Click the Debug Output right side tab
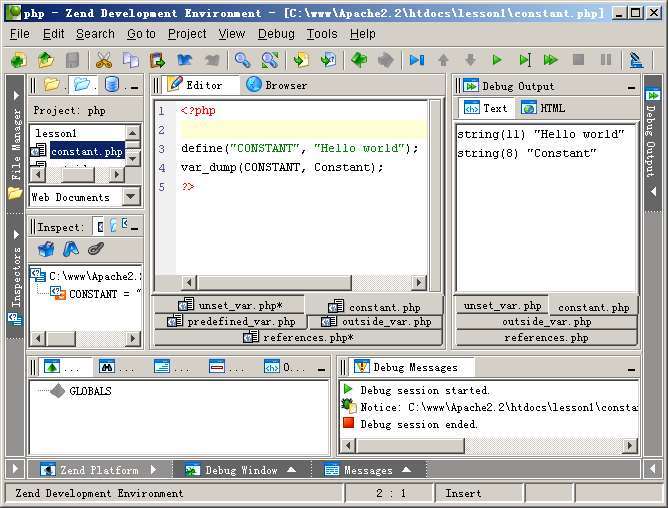This screenshot has width=668, height=508. click(652, 144)
